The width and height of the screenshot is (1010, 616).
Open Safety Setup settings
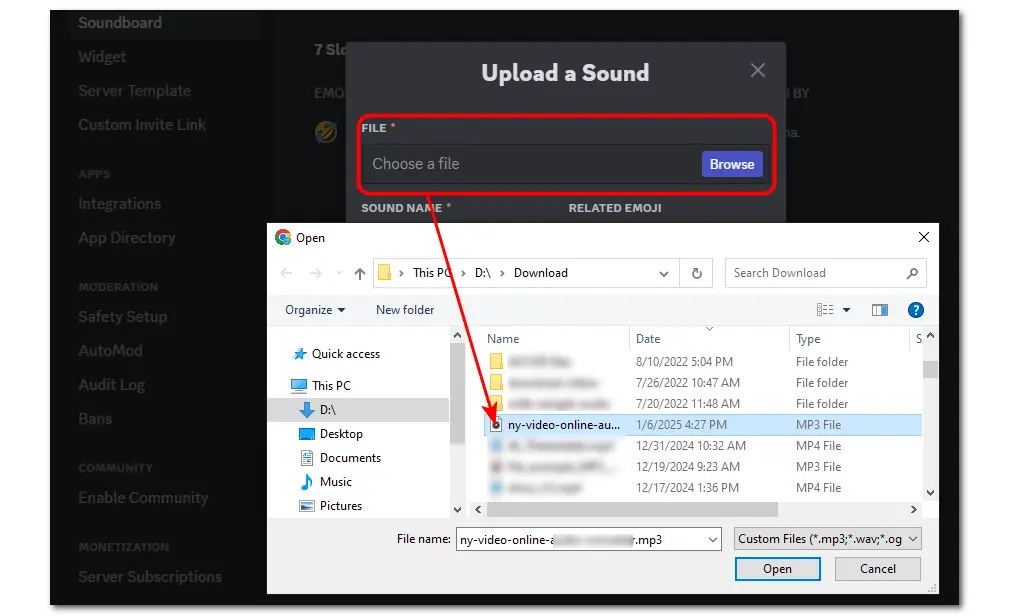122,316
